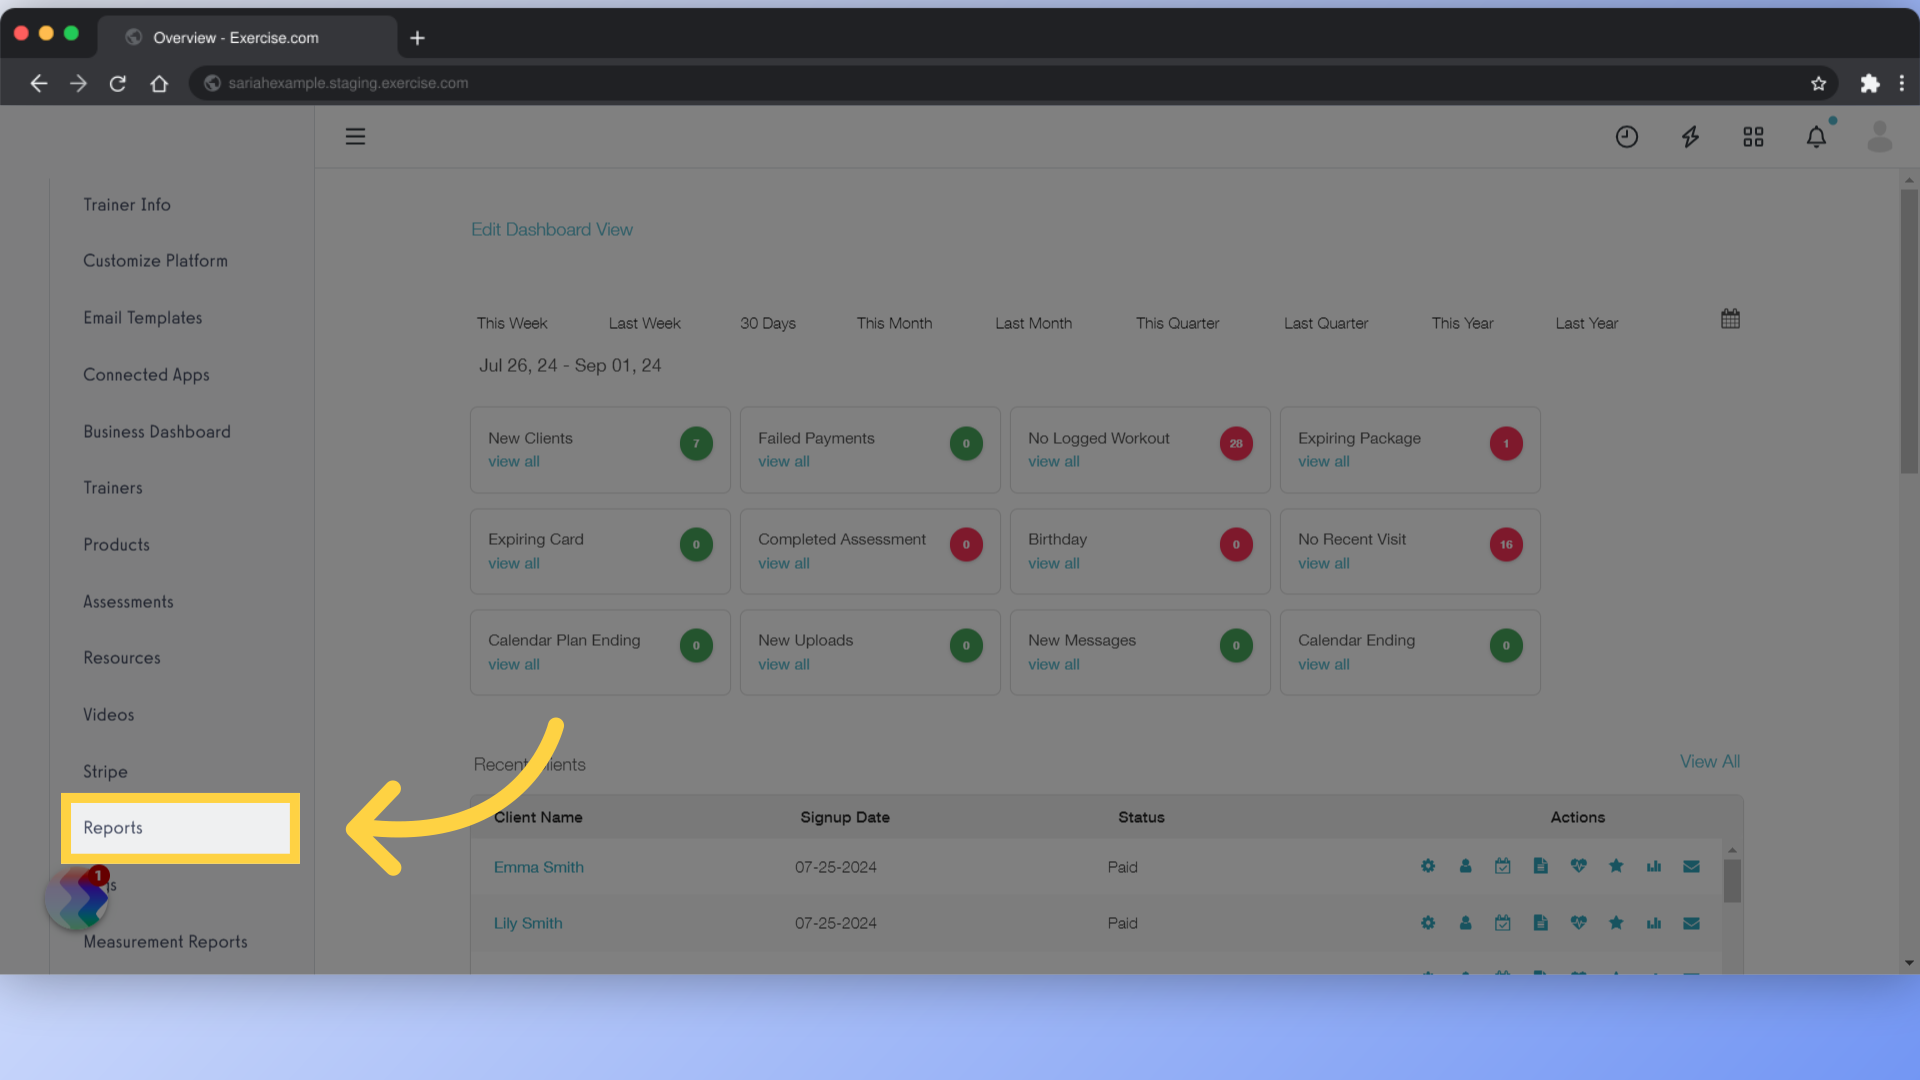The image size is (1920, 1080).
Task: Click the heartbeat icon for Emma Smith
Action: click(x=1579, y=866)
